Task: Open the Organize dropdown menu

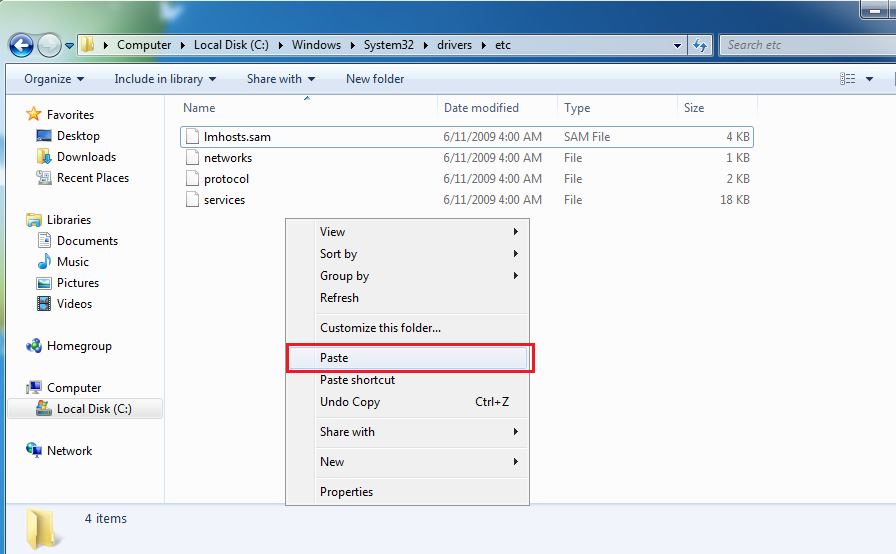Action: 54,79
